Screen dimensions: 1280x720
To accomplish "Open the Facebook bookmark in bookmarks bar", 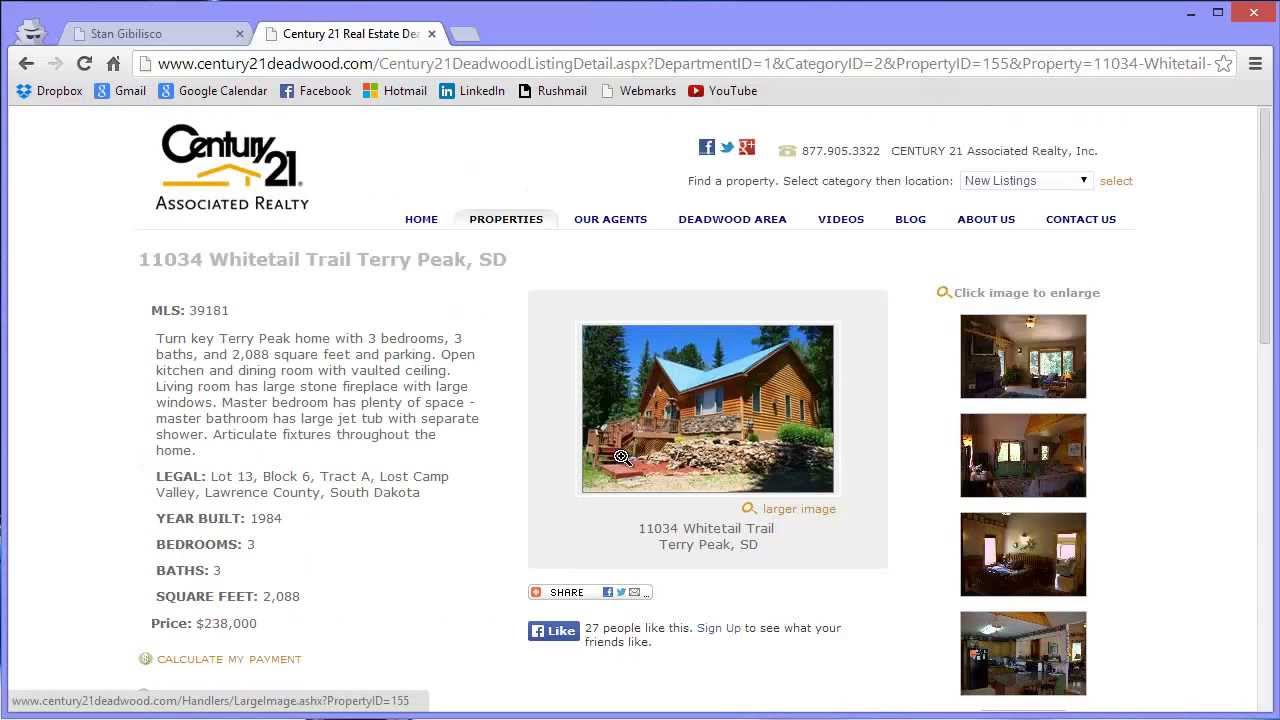I will click(x=315, y=91).
